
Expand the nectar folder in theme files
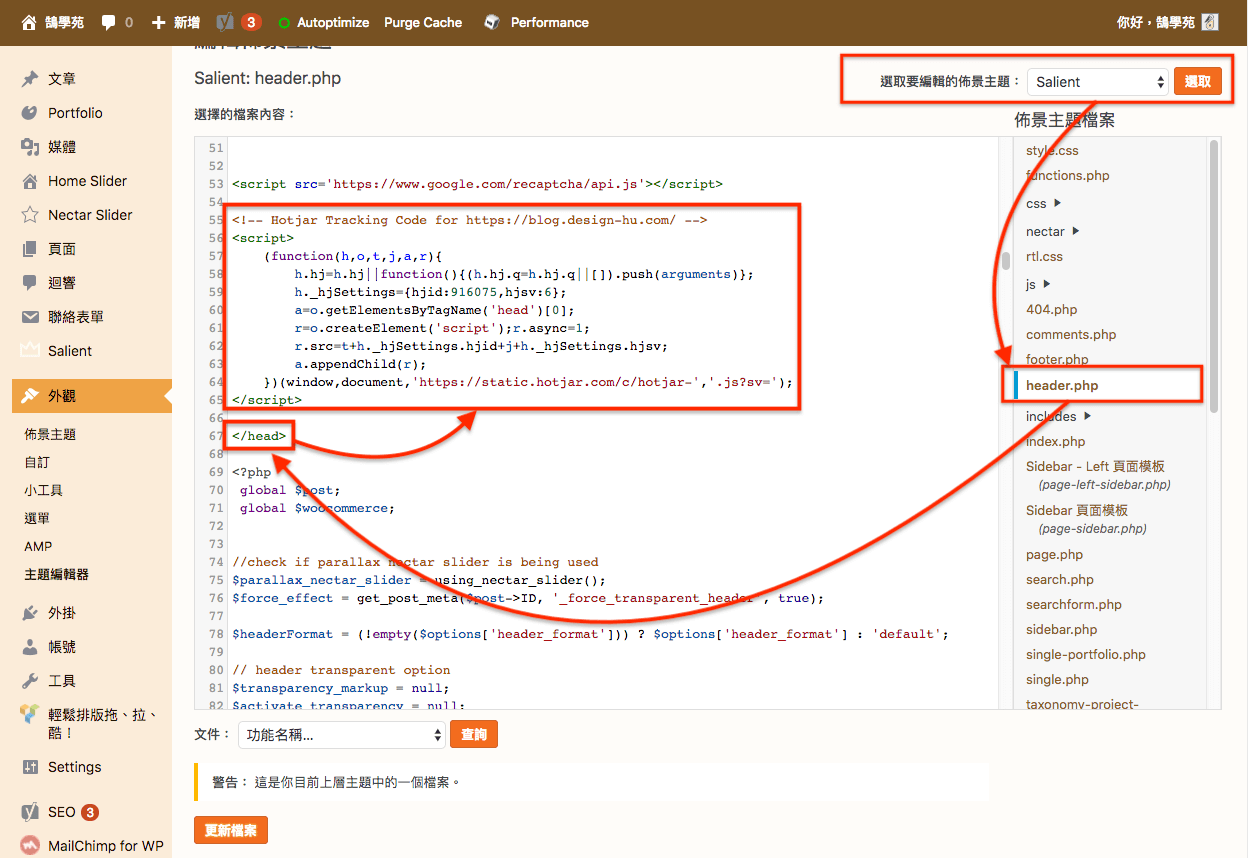[x=1076, y=231]
